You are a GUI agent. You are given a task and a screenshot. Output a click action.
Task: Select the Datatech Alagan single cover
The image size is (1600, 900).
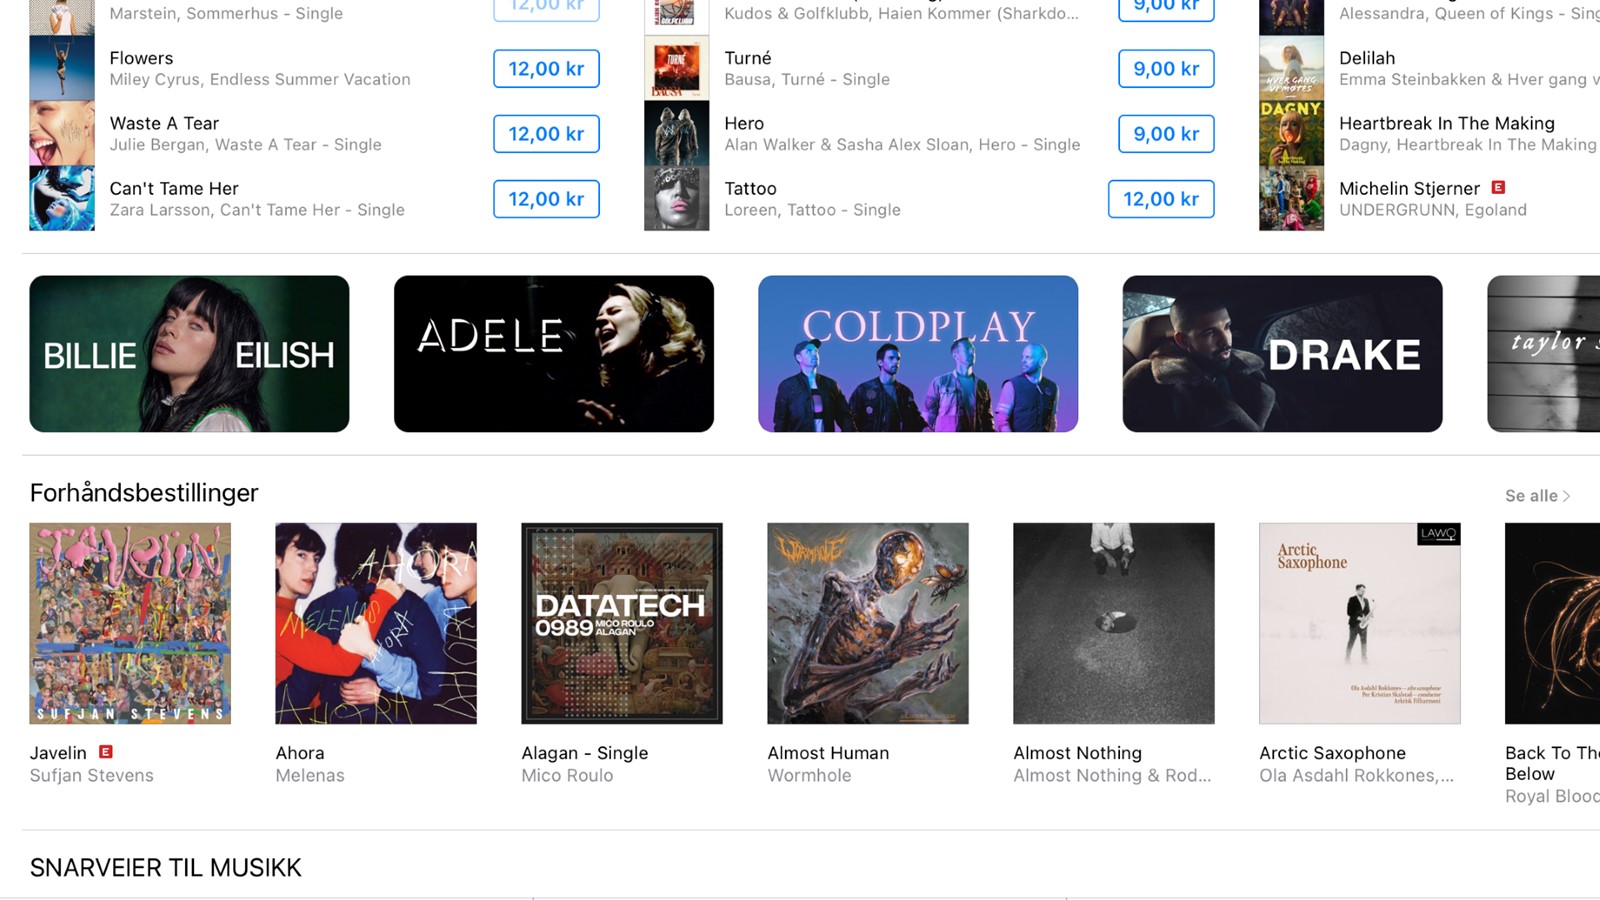click(622, 623)
